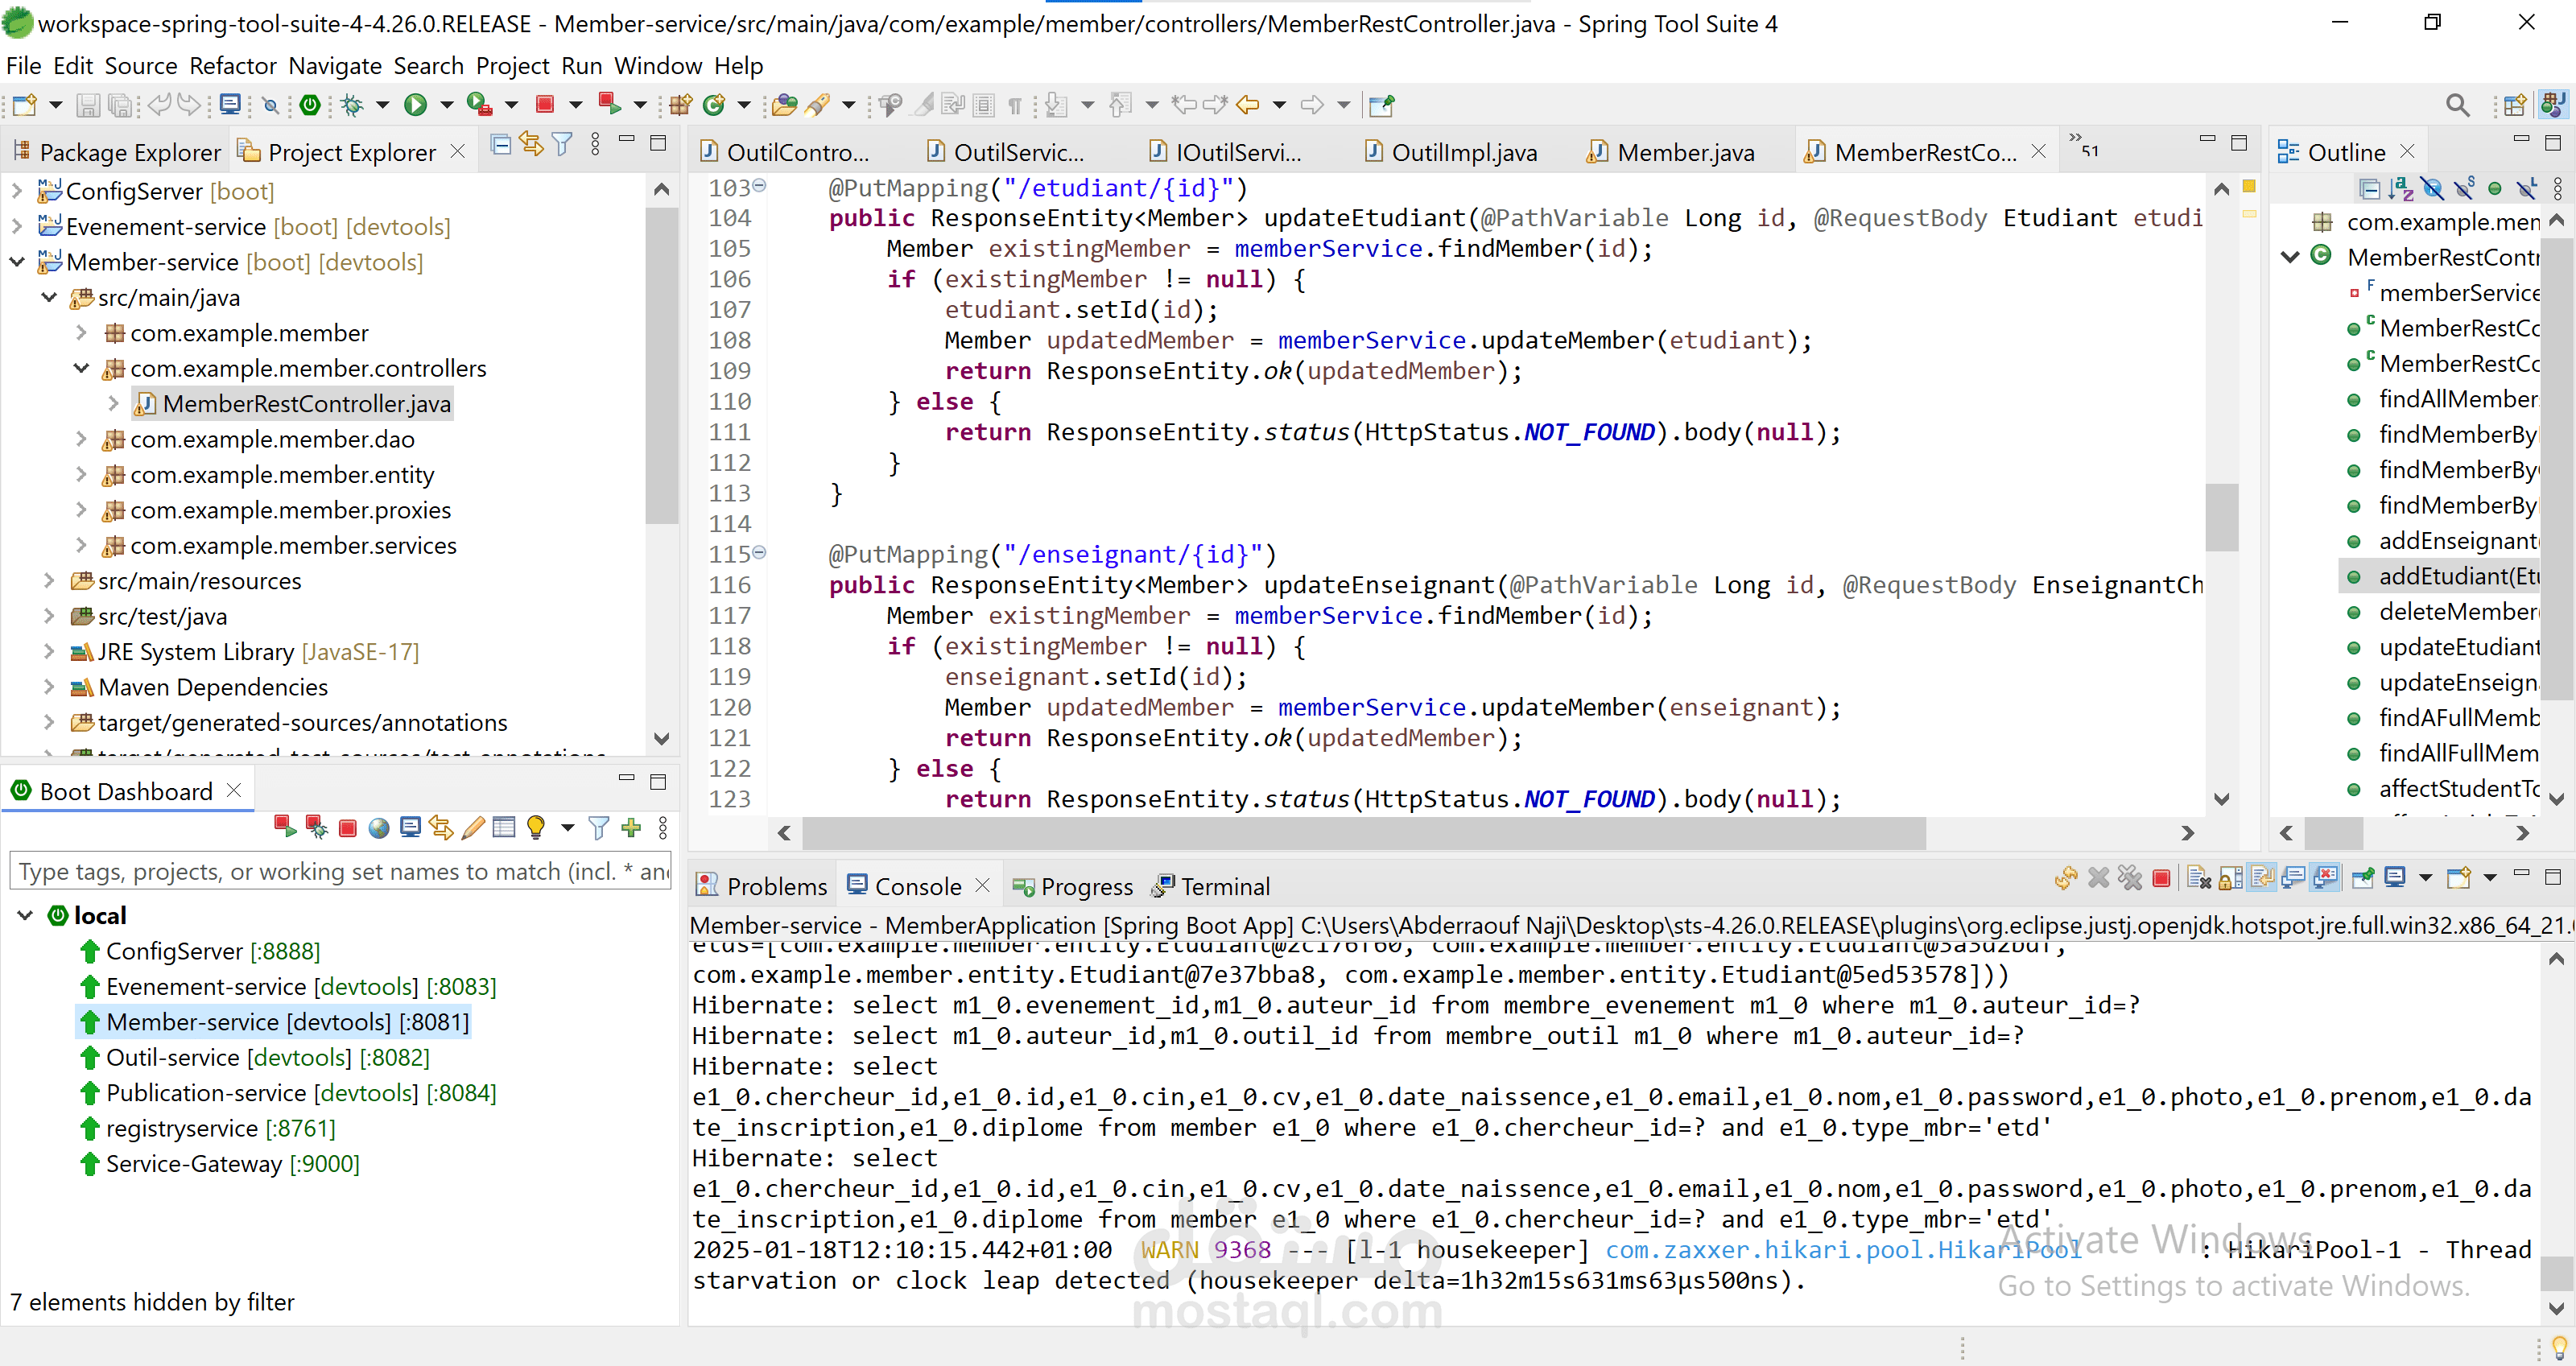Click the green Run button in main toolbar
This screenshot has width=2576, height=1366.
pyautogui.click(x=415, y=104)
